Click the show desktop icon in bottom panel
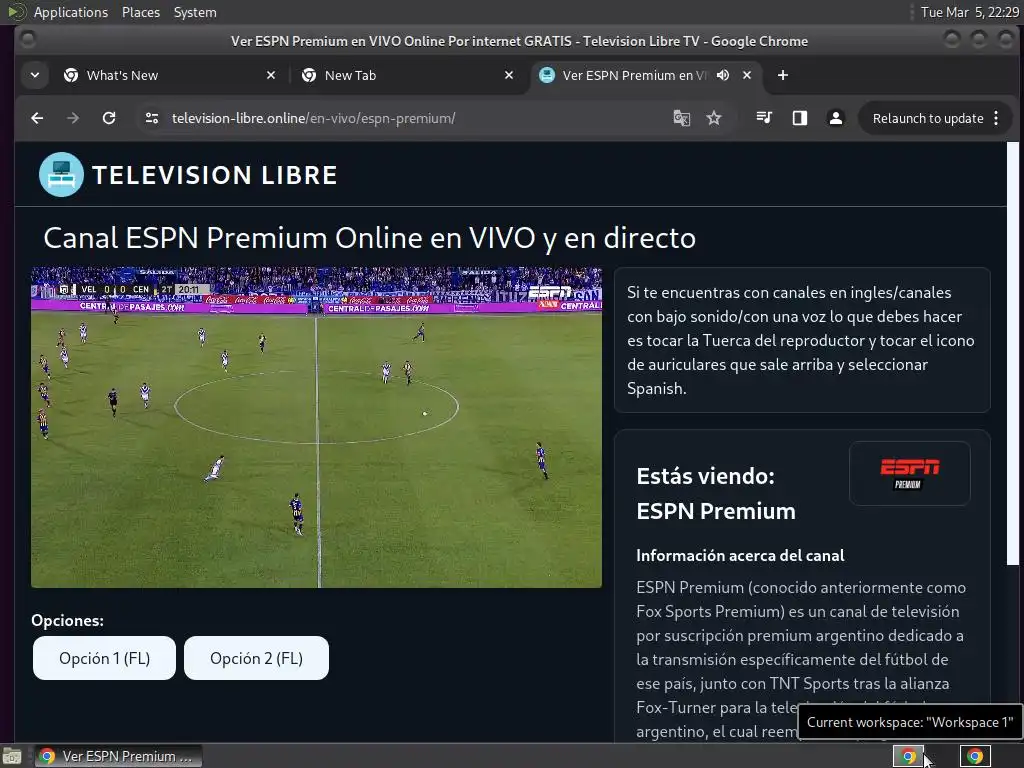The image size is (1024, 768). (x=12, y=756)
